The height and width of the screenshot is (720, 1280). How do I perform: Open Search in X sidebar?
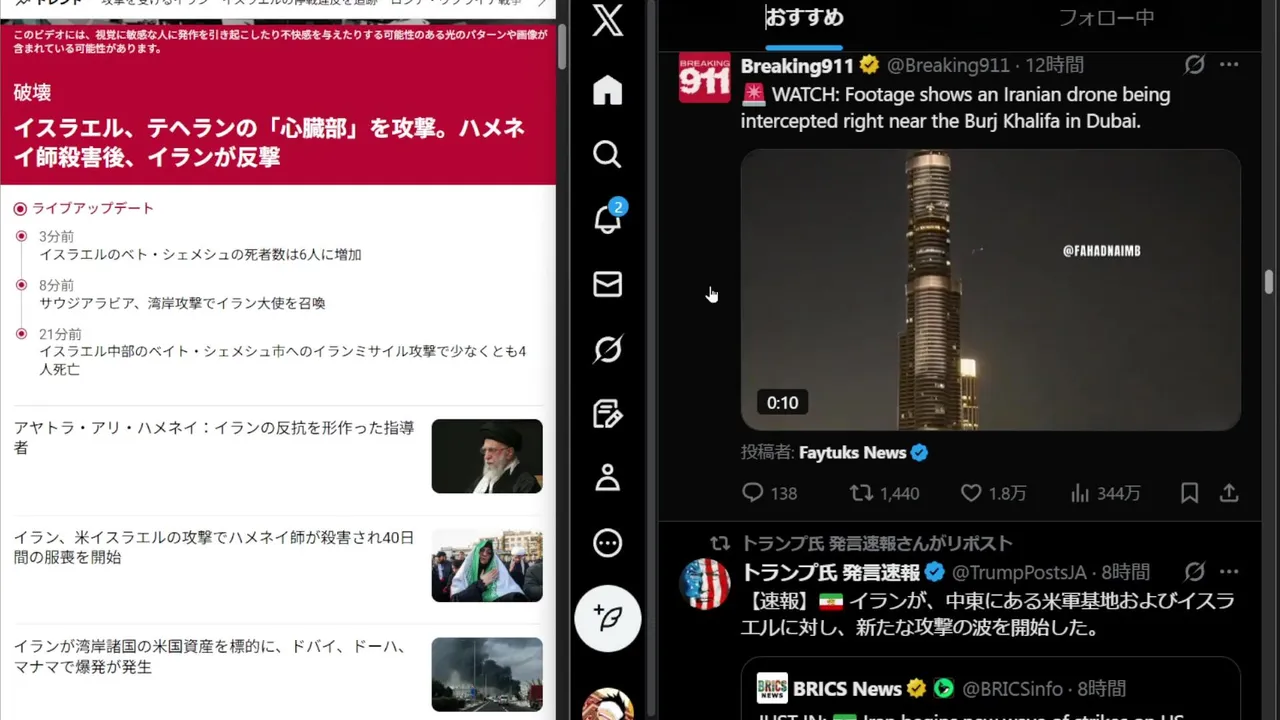click(608, 154)
